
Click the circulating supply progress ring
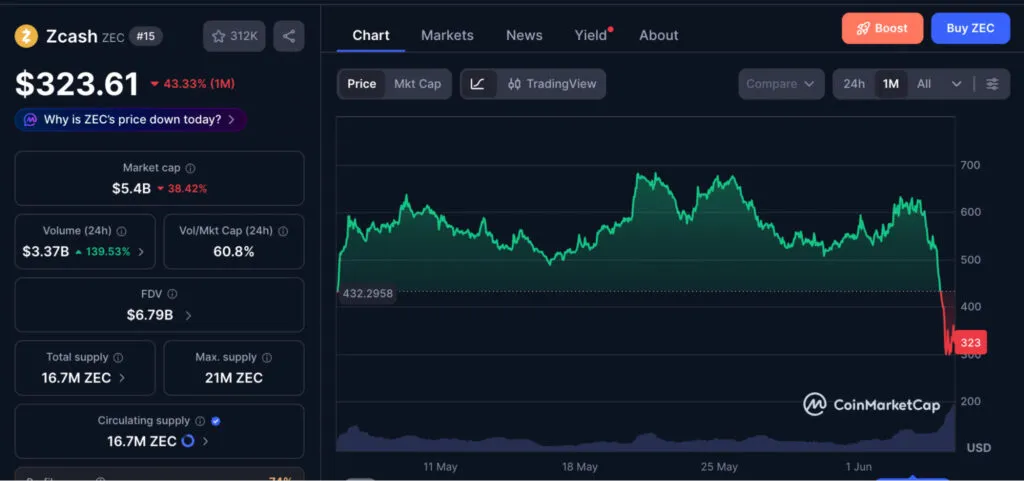[x=187, y=441]
